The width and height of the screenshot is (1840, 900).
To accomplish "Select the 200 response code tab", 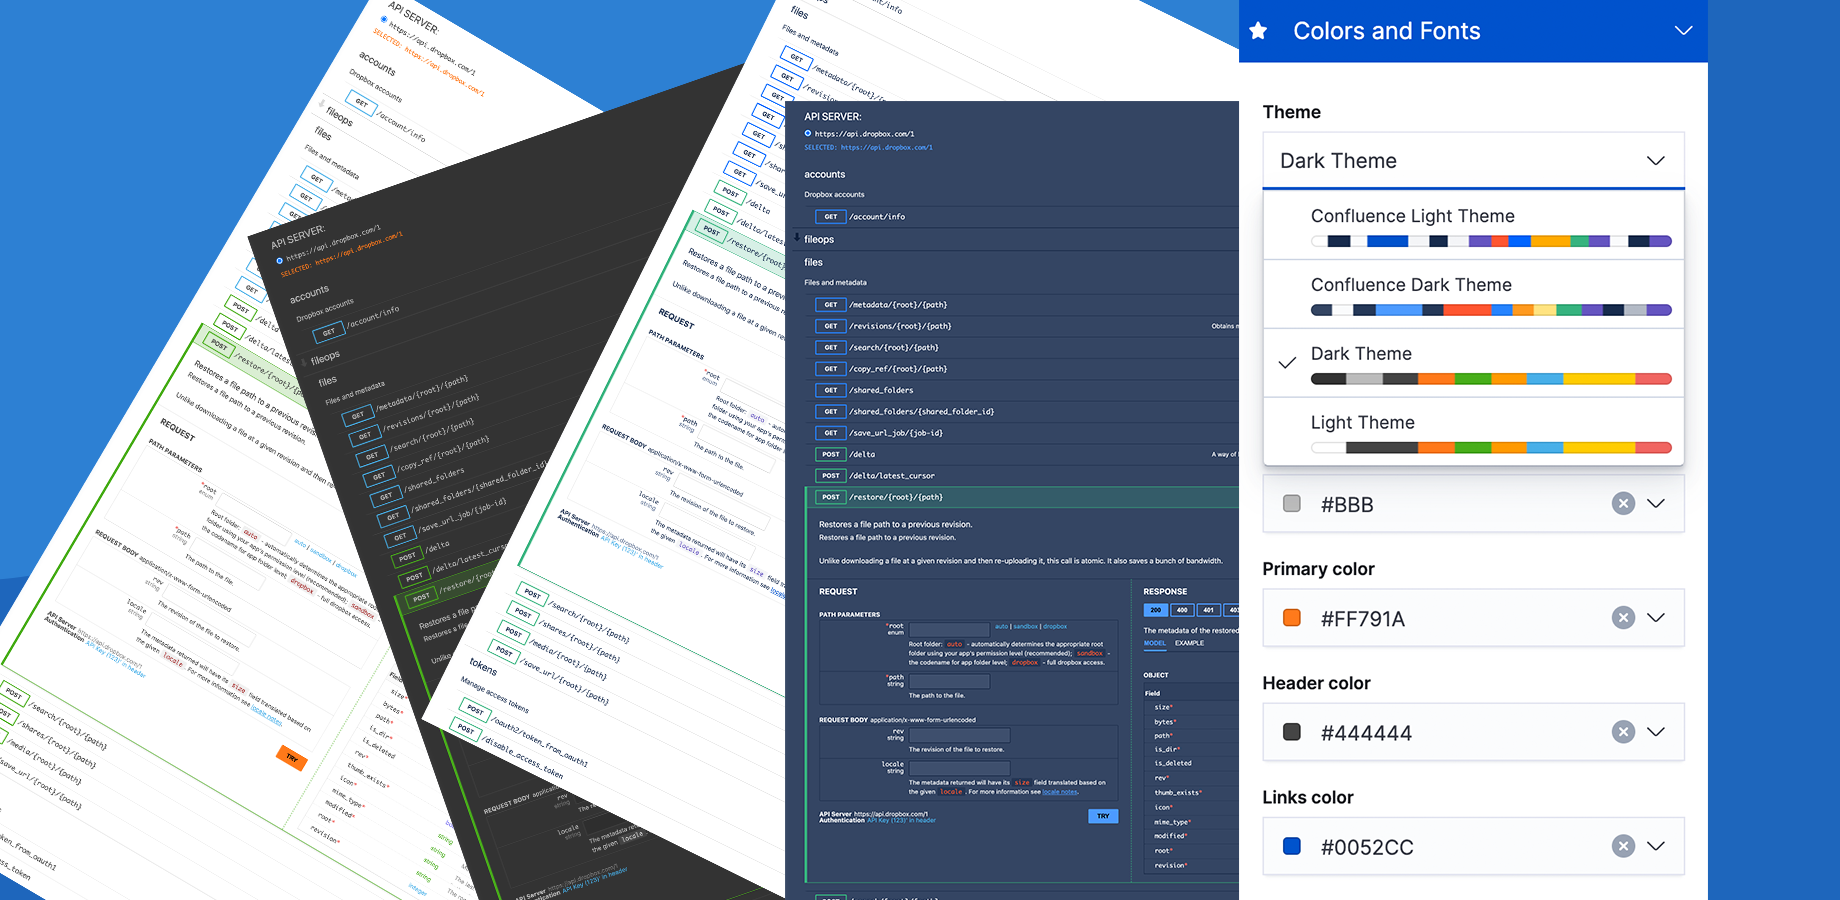I will click(1156, 610).
